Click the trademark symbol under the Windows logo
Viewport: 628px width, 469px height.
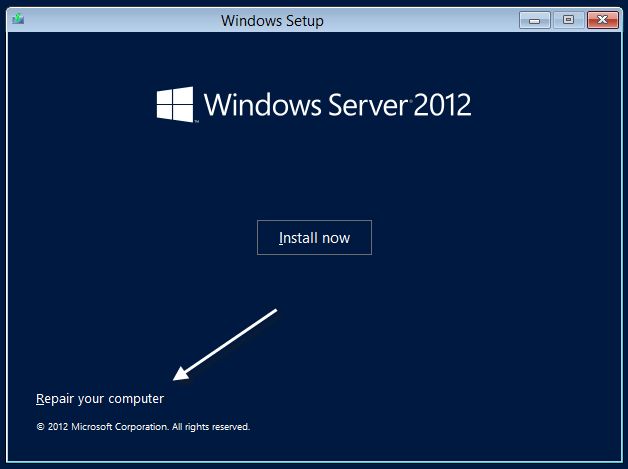click(x=198, y=122)
